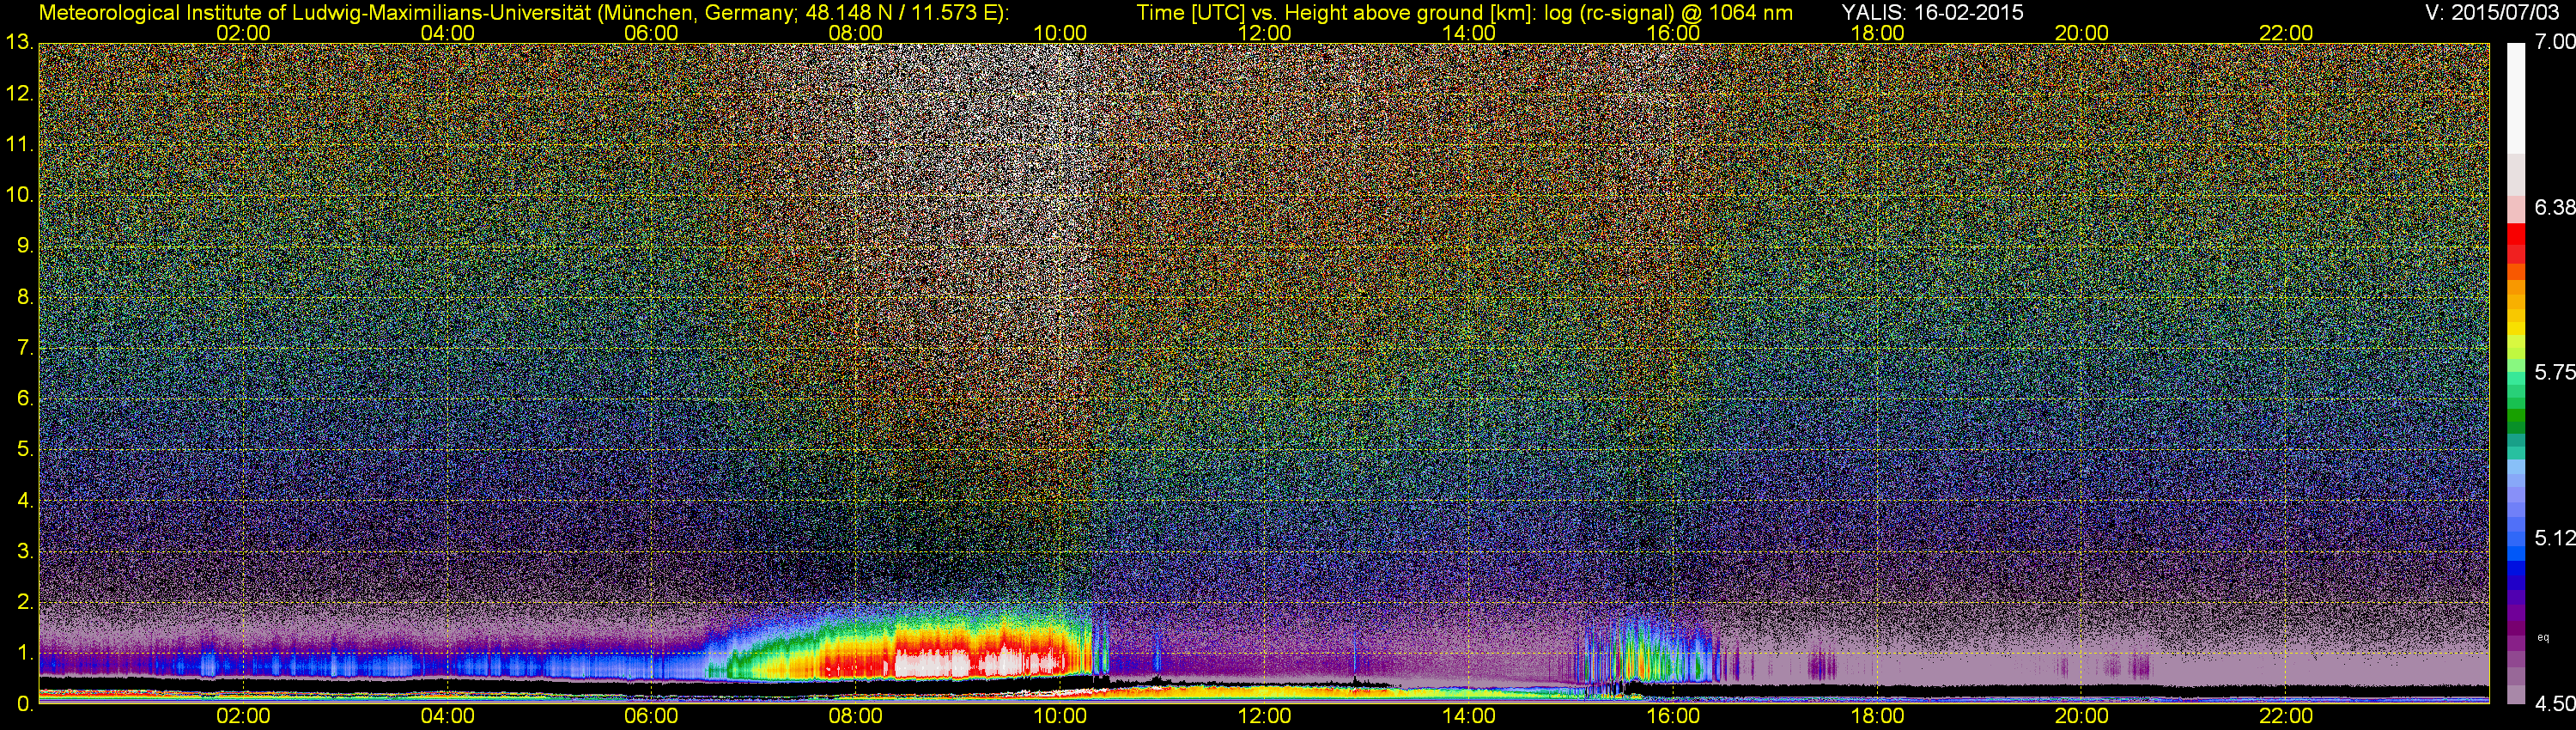Select the 04:00 label on the top time axis
This screenshot has width=2576, height=730.
(447, 33)
